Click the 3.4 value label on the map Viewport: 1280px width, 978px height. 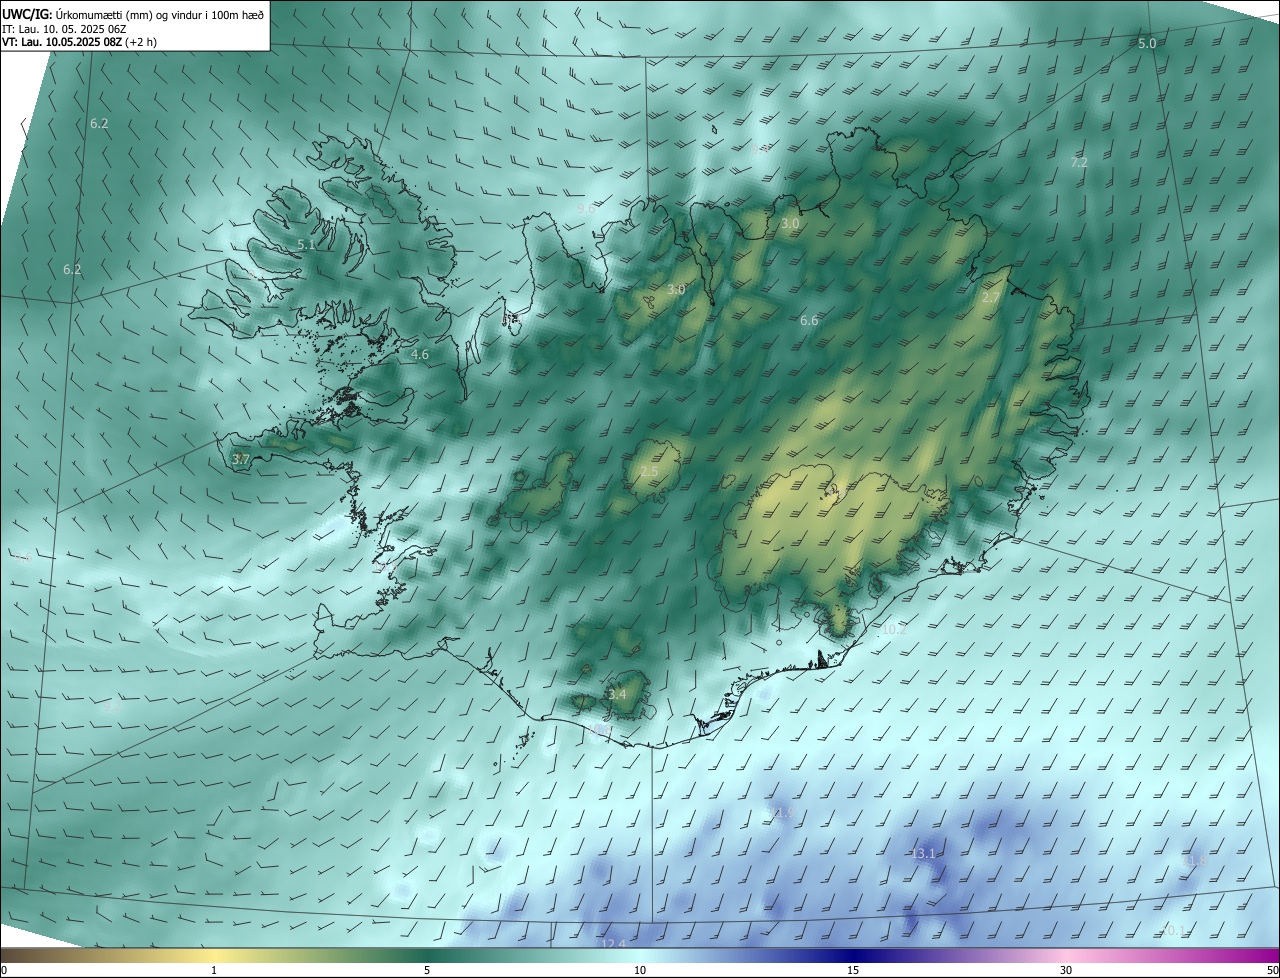pyautogui.click(x=617, y=694)
